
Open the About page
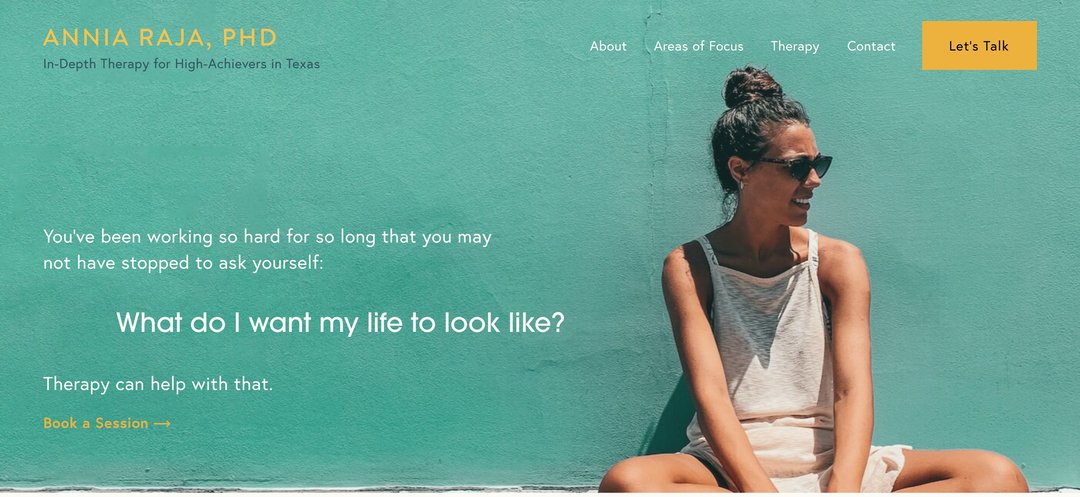(x=608, y=46)
